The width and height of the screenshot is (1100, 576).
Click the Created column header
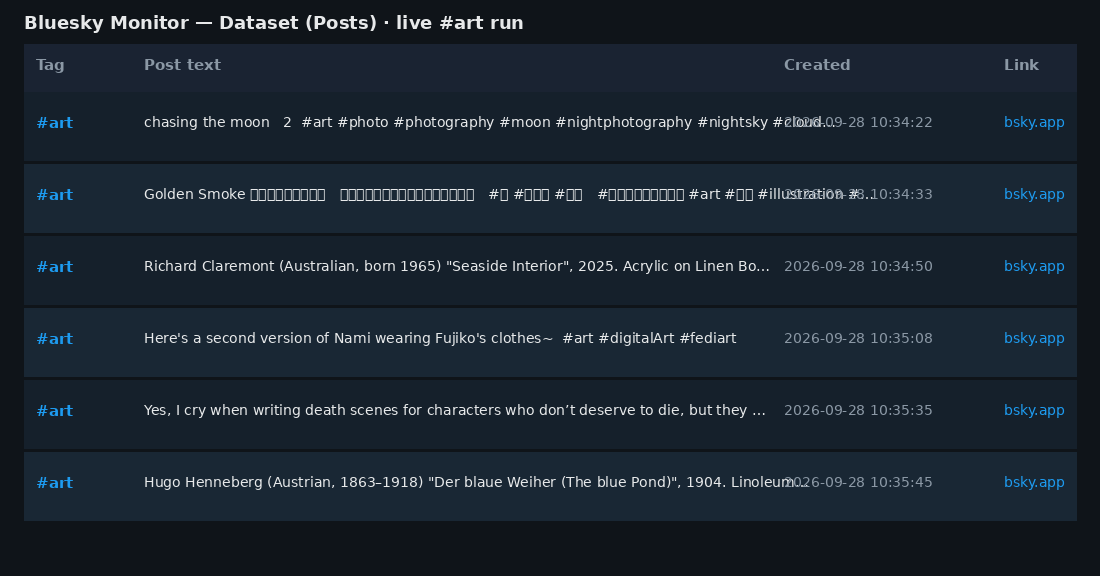pyautogui.click(x=817, y=65)
